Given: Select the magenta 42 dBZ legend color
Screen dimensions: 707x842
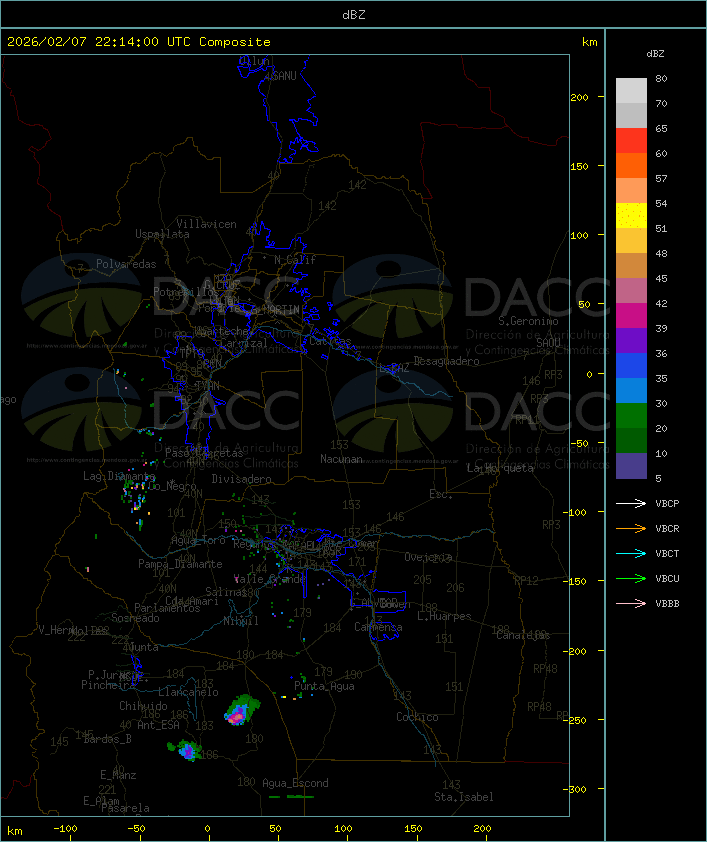Looking at the screenshot, I should (631, 316).
